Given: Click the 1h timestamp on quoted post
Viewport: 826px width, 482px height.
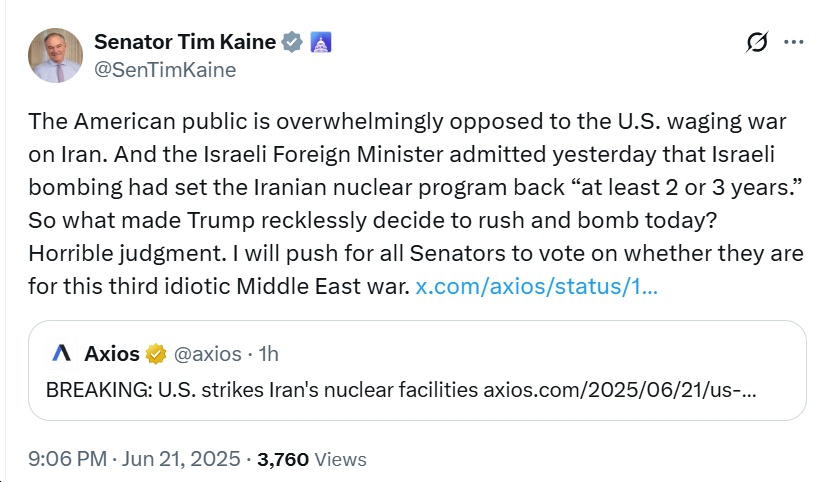Looking at the screenshot, I should 269,354.
